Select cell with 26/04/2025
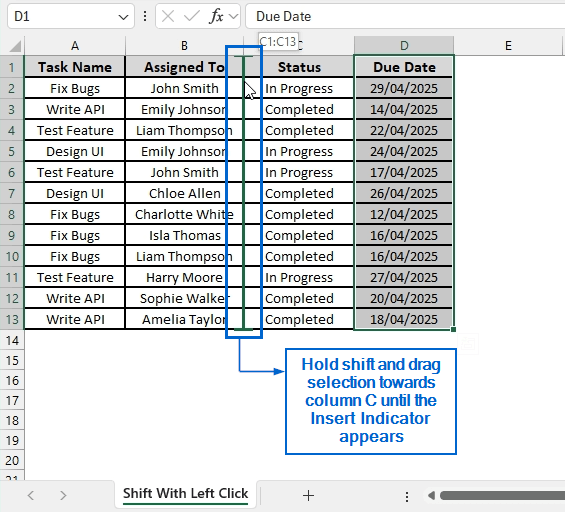Screen dimensions: 565x512 (x=404, y=193)
